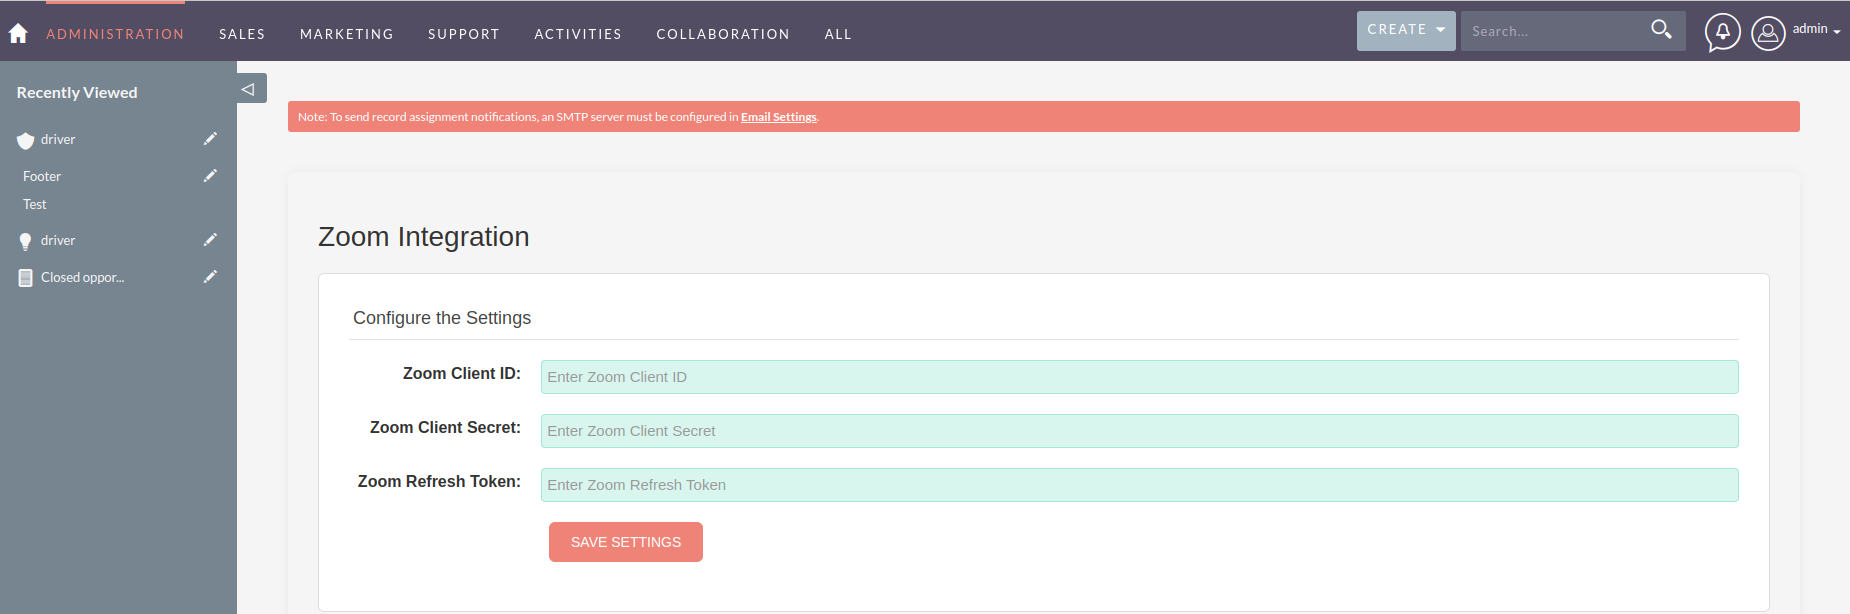Edit the Footer record with the pencil
Screen dimensions: 1850x614
coord(210,176)
